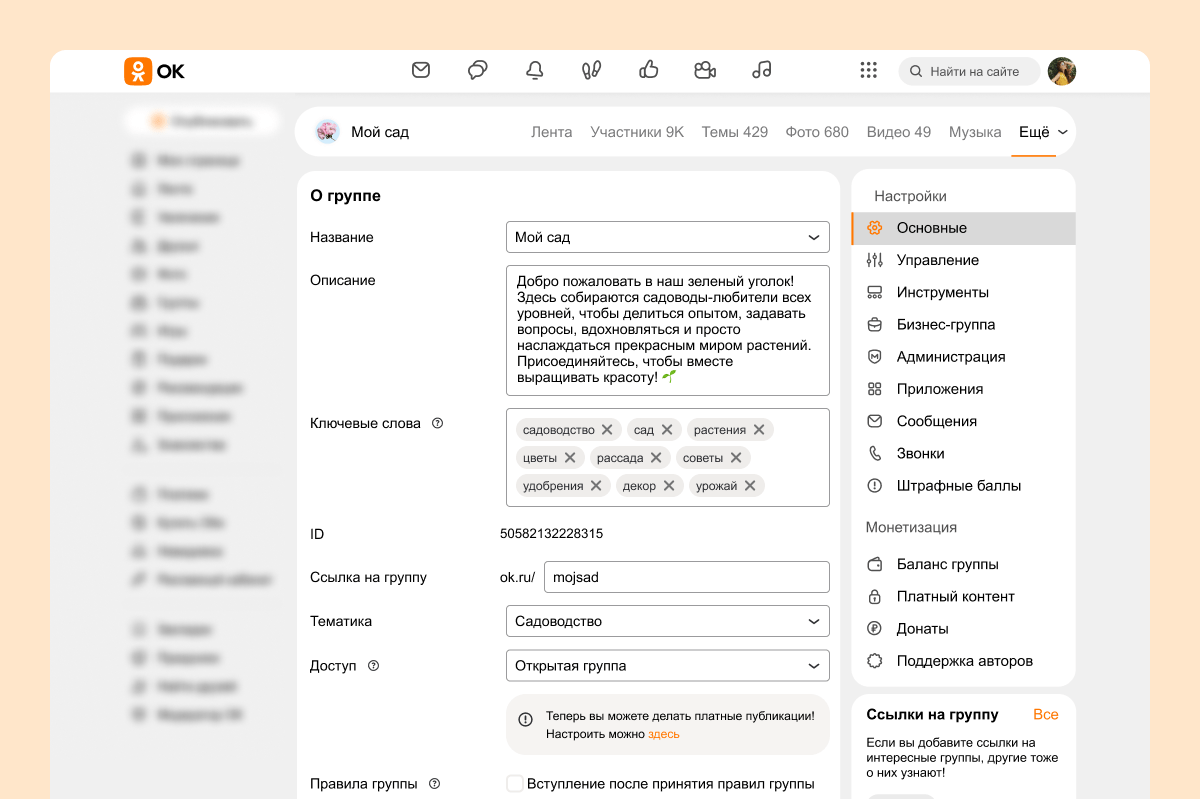The image size is (1200, 799).
Task: Open the apps grid dots icon
Action: 869,70
